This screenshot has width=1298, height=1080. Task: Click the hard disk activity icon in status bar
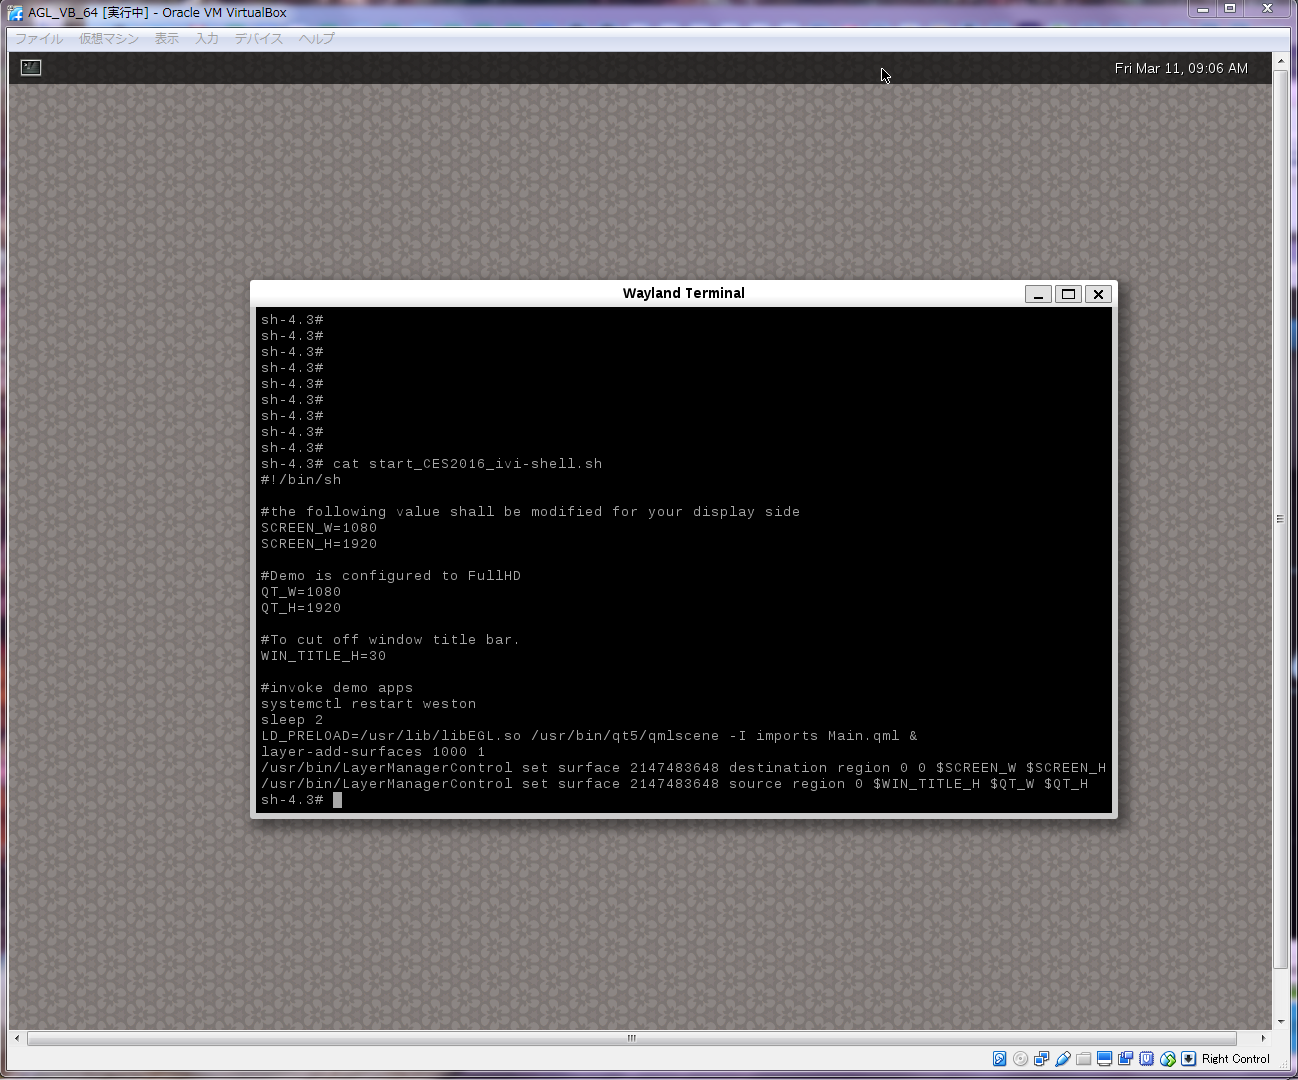(x=1000, y=1058)
